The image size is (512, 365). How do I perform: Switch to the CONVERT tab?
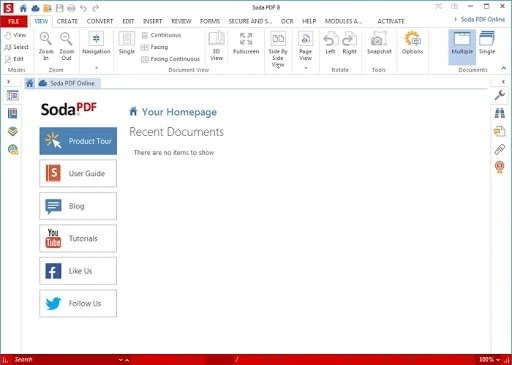click(x=100, y=21)
